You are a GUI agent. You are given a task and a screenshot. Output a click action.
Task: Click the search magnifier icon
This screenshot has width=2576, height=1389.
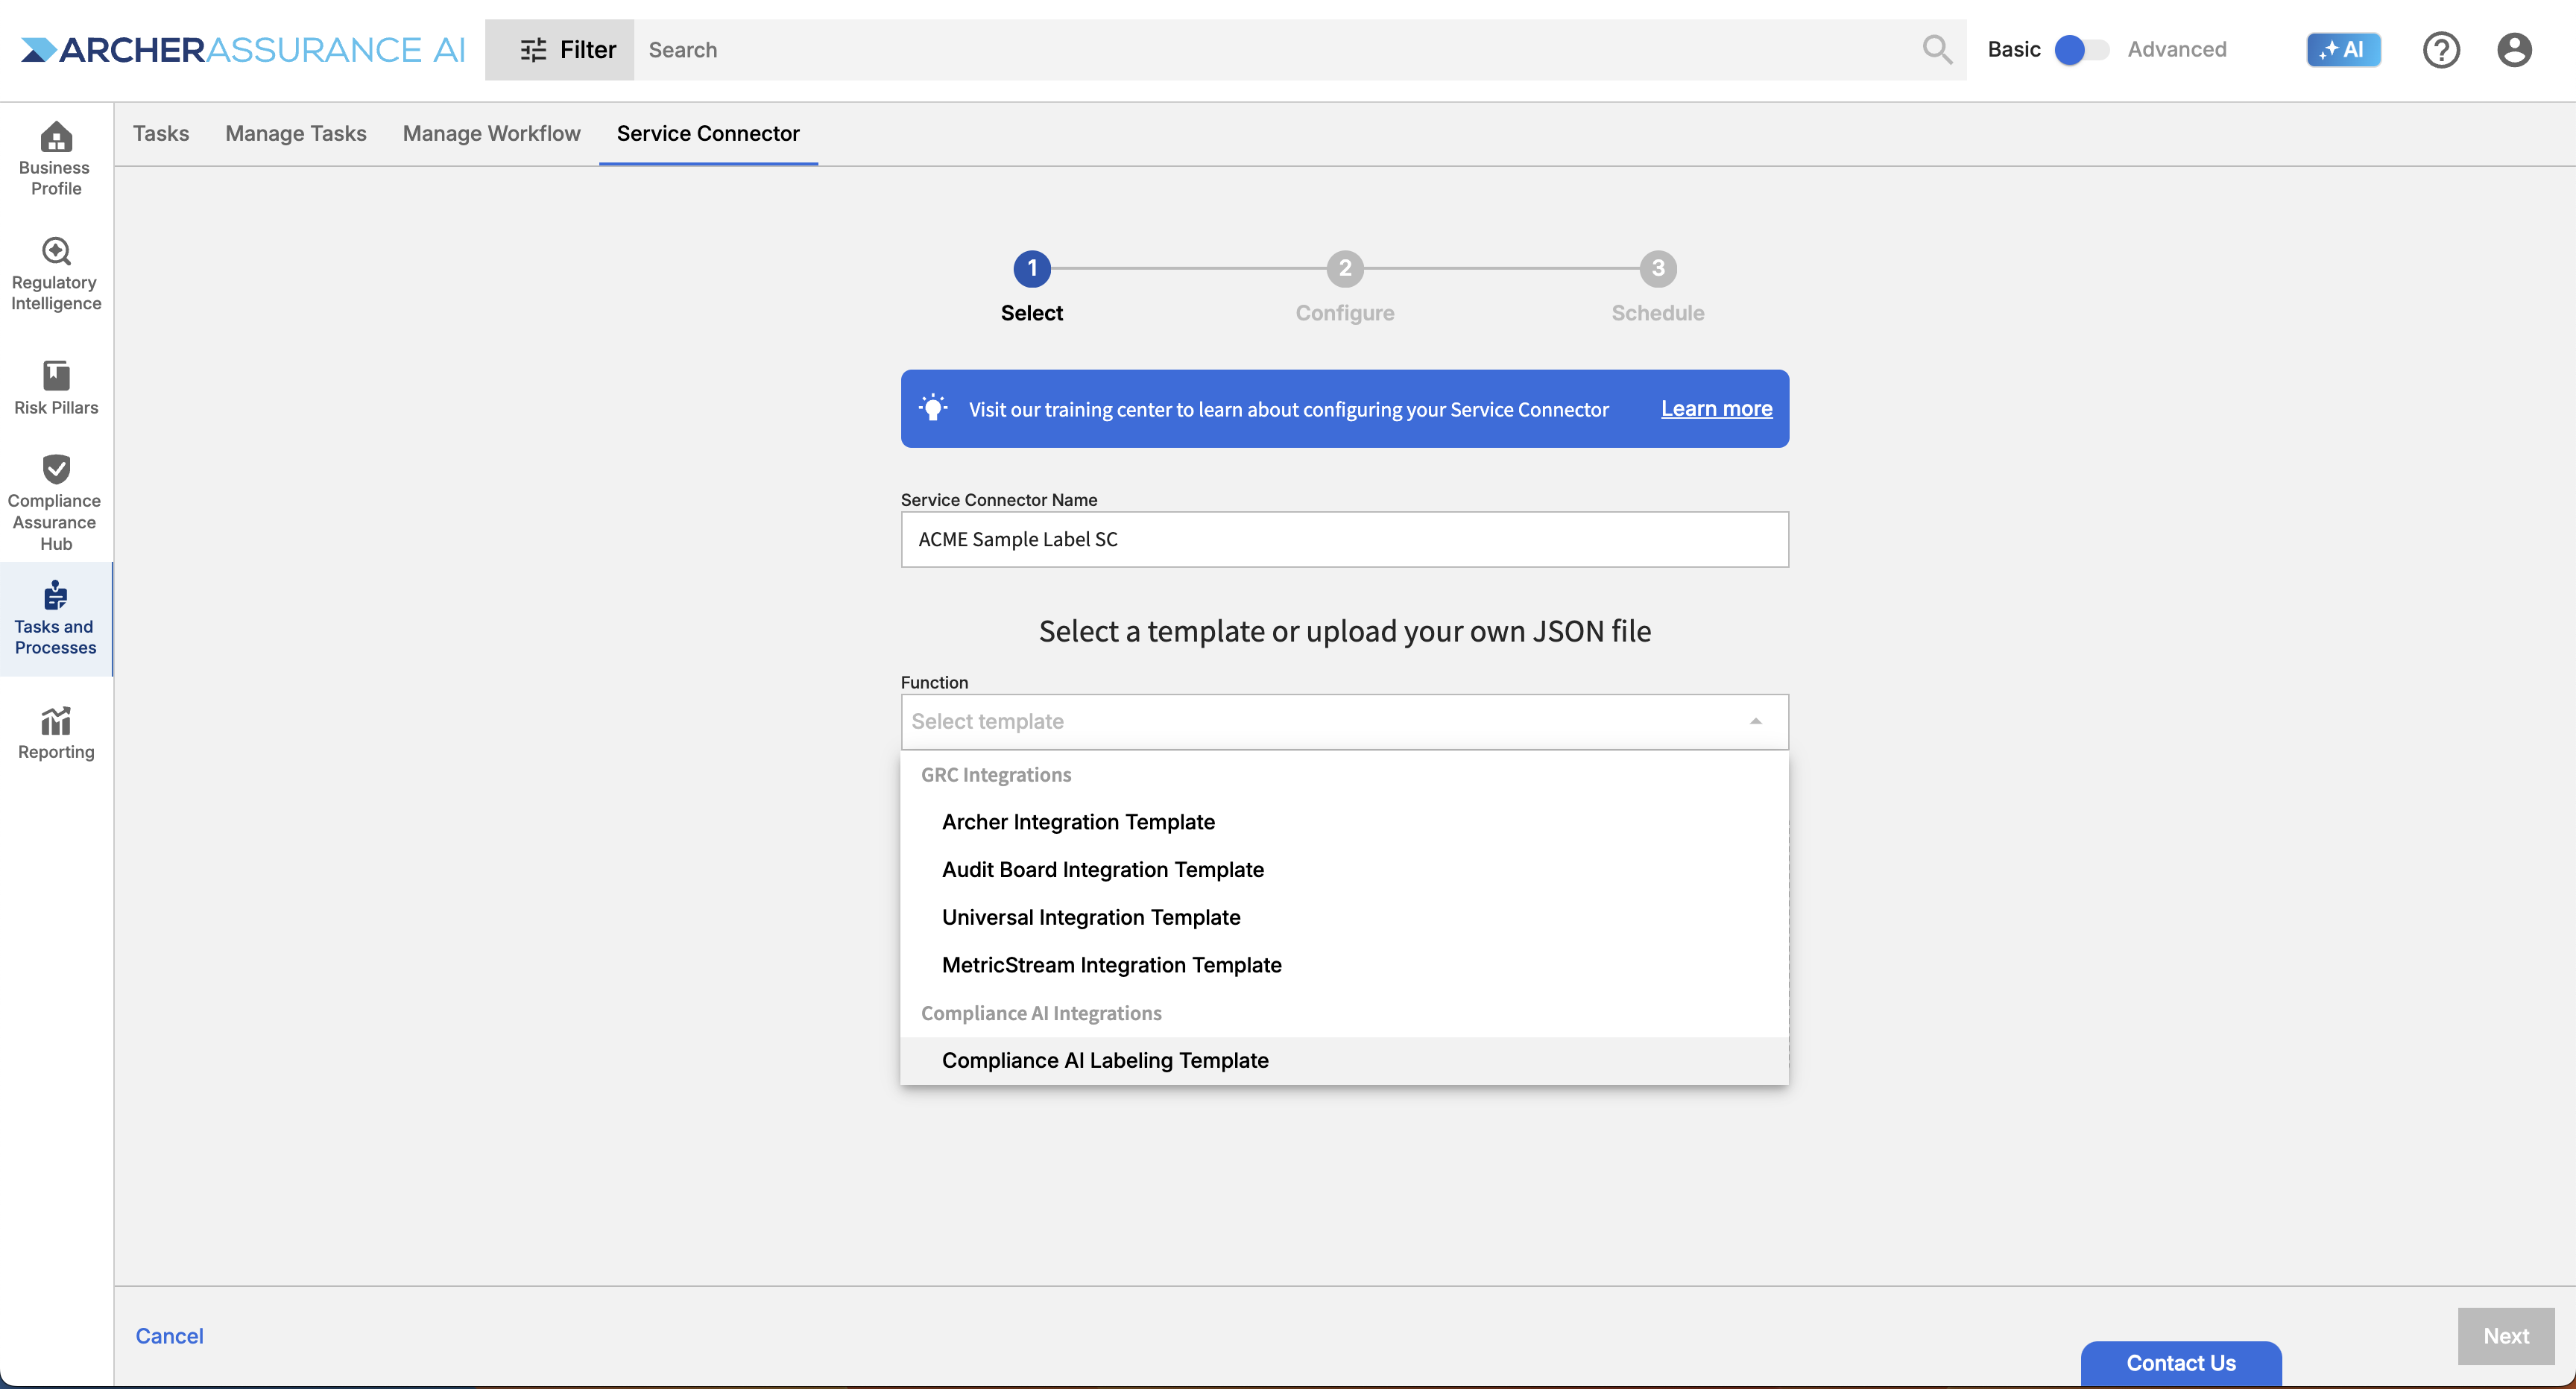click(x=1937, y=49)
